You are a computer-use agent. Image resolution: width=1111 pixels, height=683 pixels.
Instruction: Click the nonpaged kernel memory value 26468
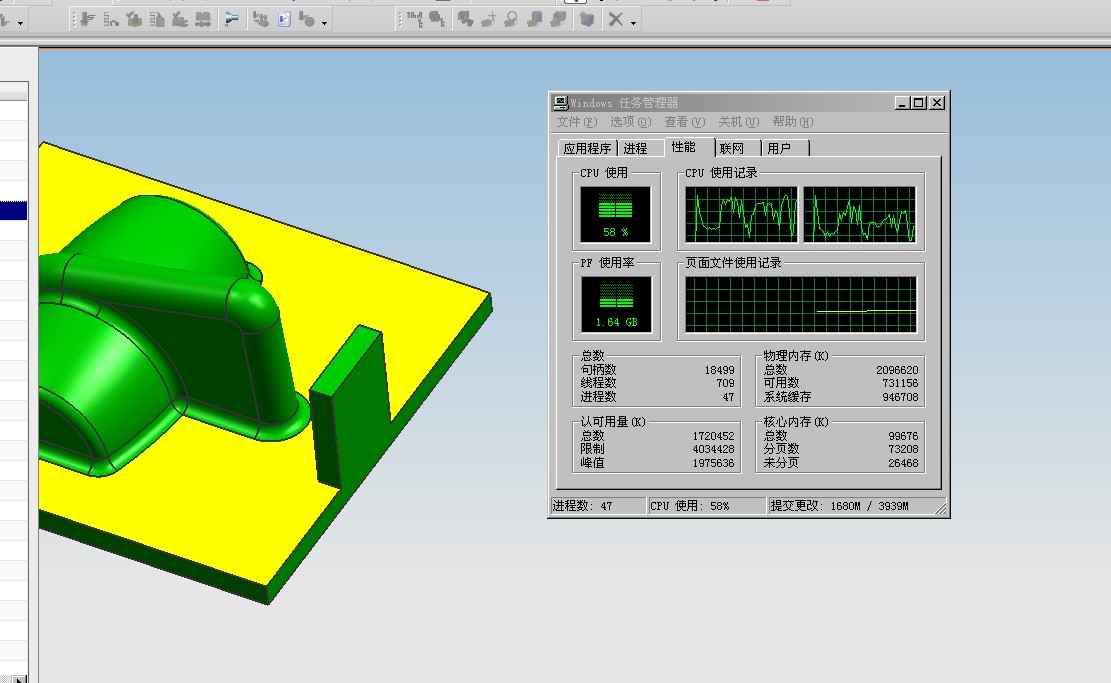point(903,463)
